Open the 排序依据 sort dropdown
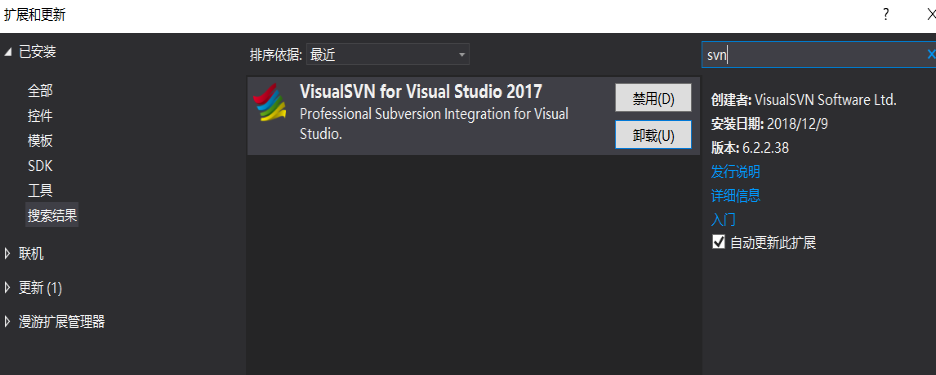 [387, 54]
